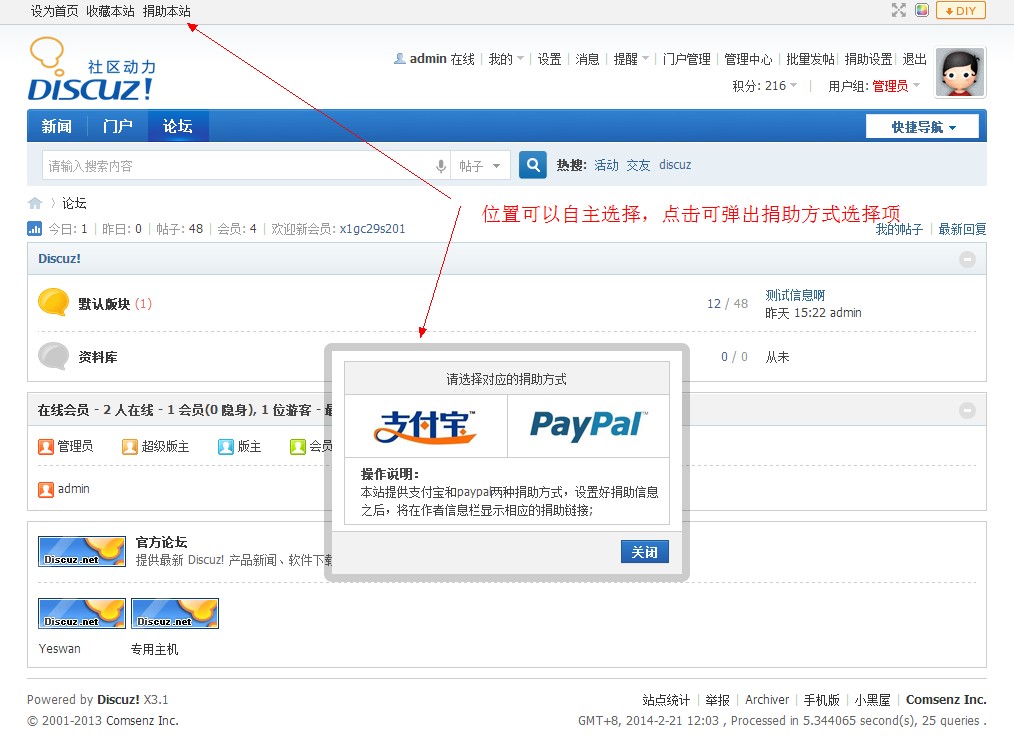Viewport: 1014px width, 754px height.
Task: Select the 新闻 tab
Action: point(56,126)
